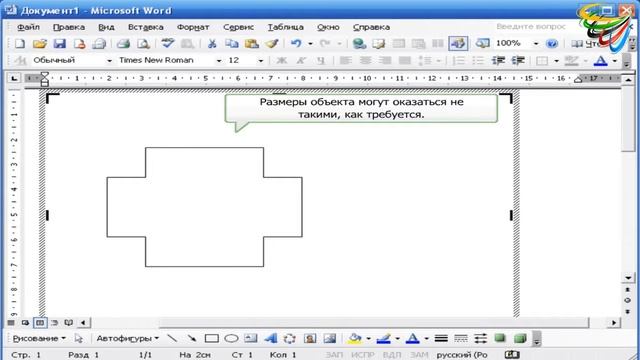The height and width of the screenshot is (360, 640).
Task: Insert a diagram or organization chart
Action: click(x=290, y=338)
